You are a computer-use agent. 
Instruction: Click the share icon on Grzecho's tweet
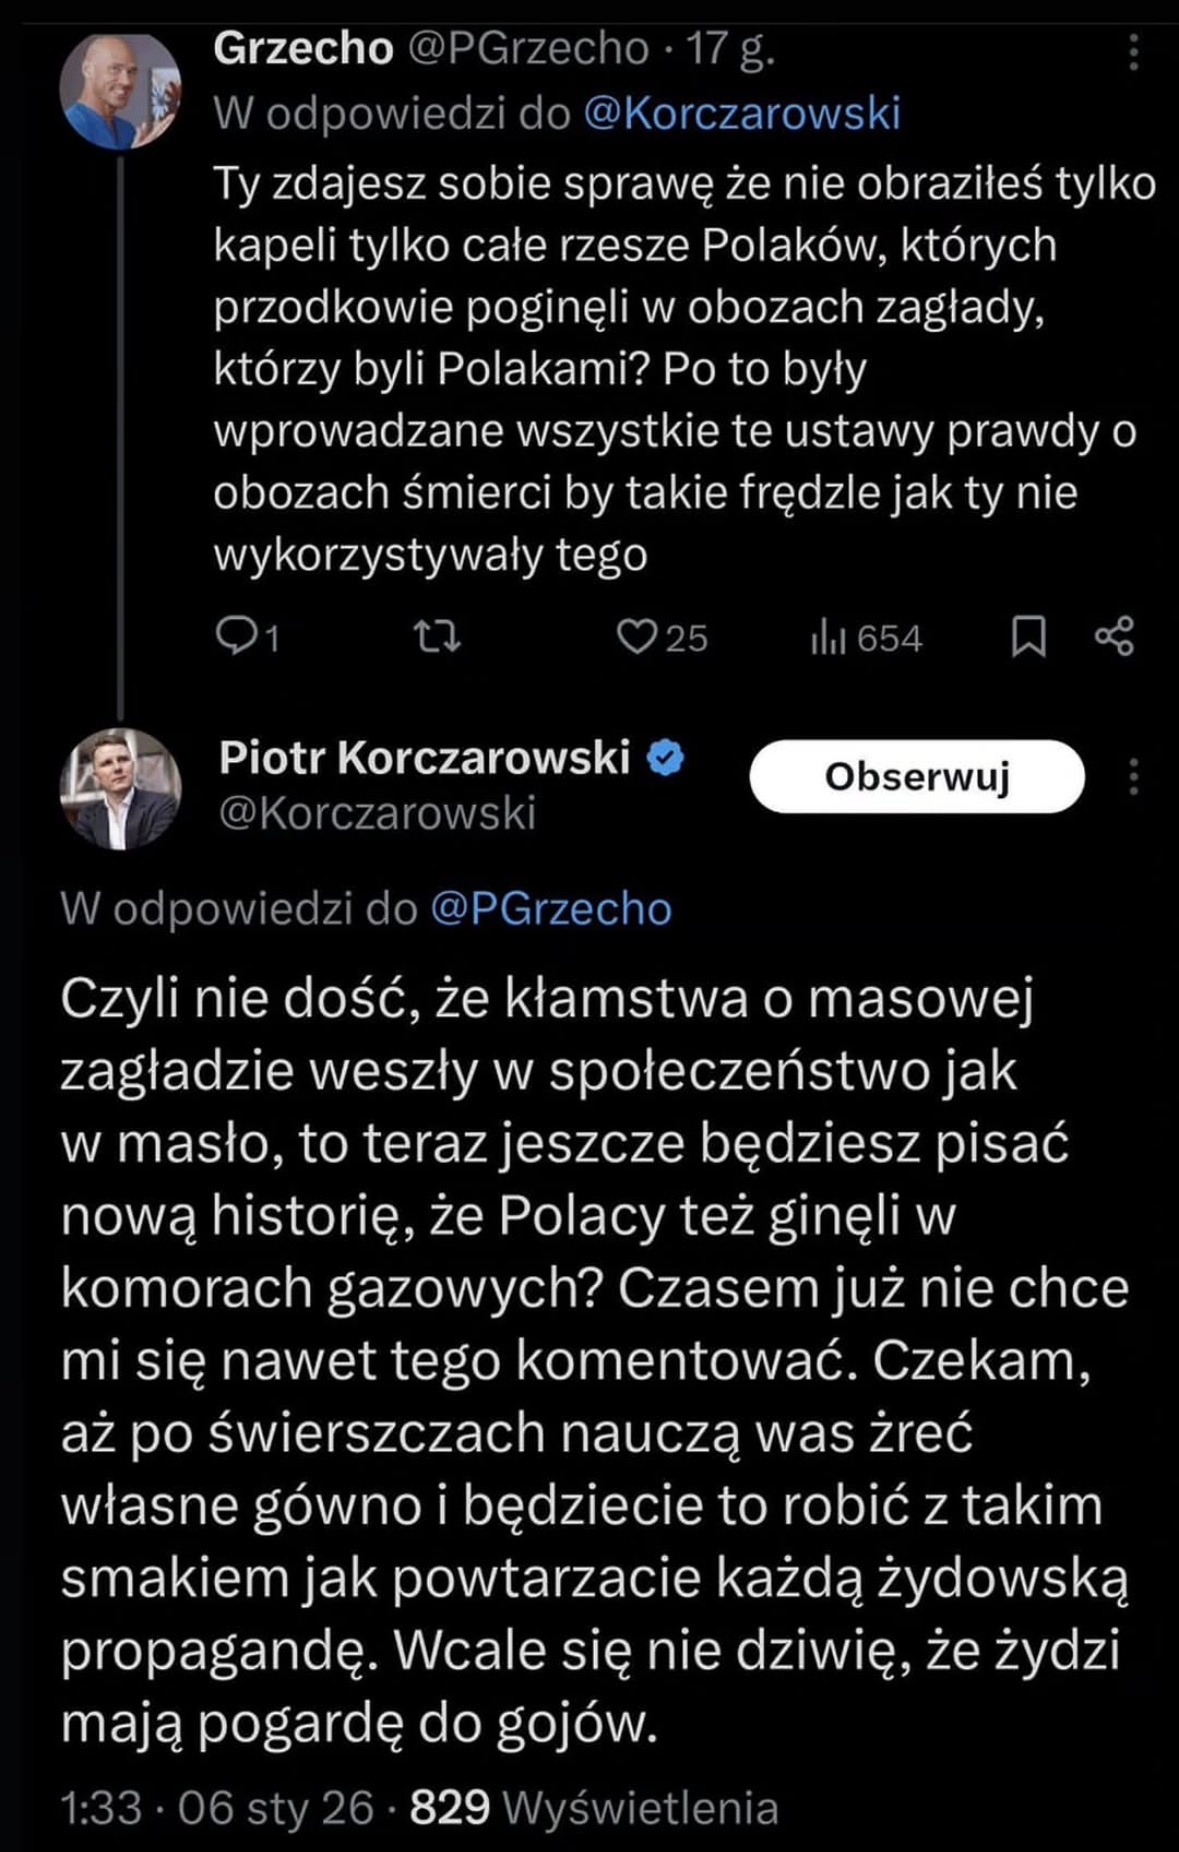point(1114,636)
